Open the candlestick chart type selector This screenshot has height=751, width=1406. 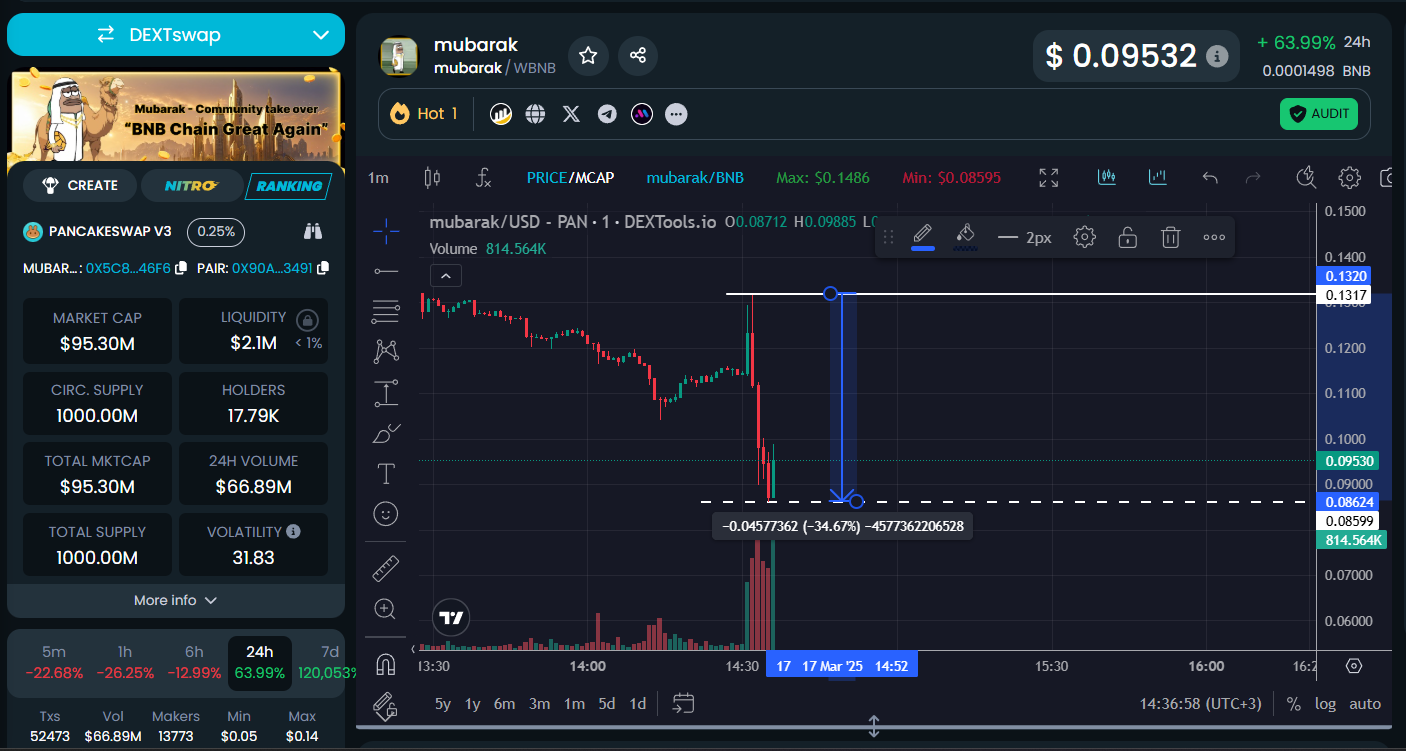click(x=432, y=178)
